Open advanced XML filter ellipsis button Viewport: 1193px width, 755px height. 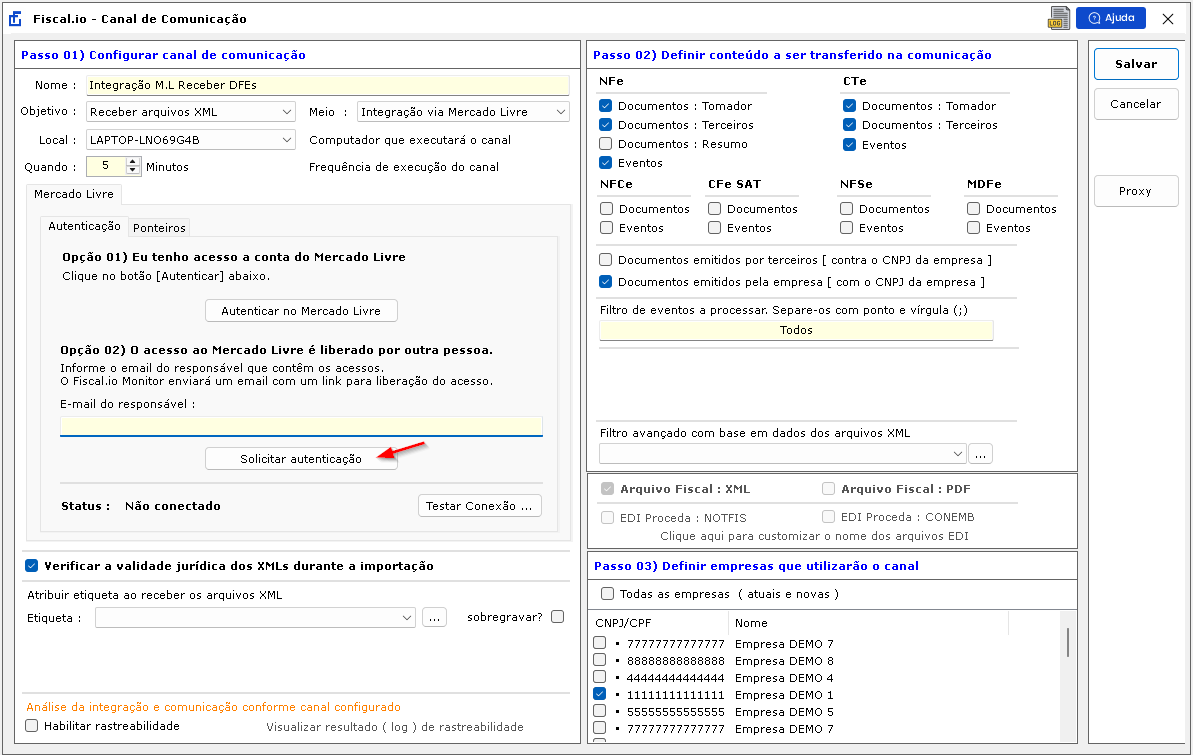pos(980,454)
